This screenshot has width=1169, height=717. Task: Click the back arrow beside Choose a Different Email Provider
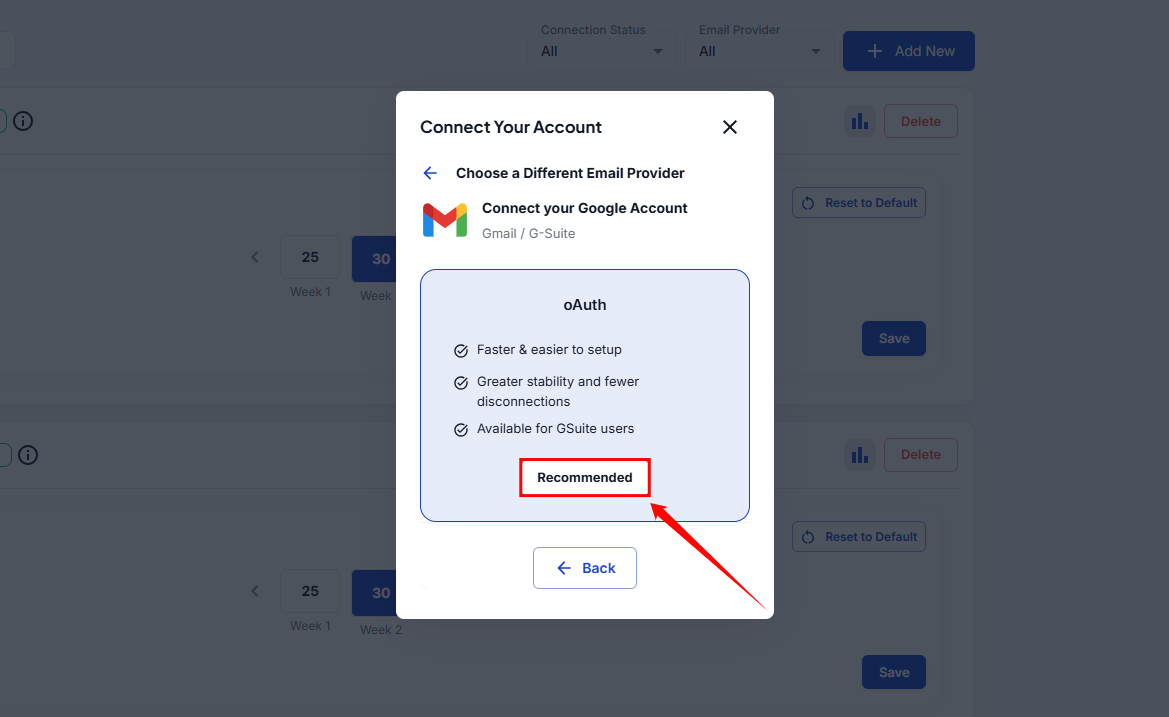(430, 173)
